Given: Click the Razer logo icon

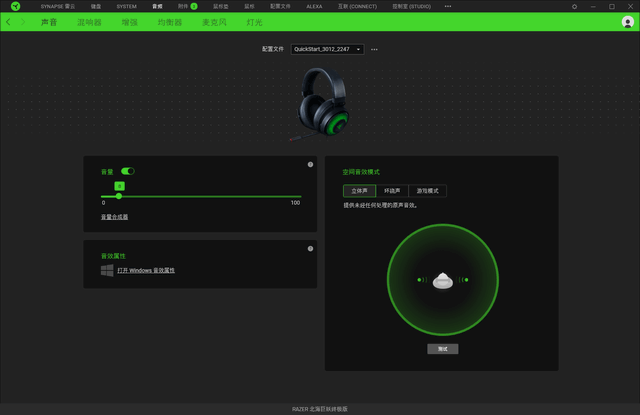Looking at the screenshot, I should point(16,6).
